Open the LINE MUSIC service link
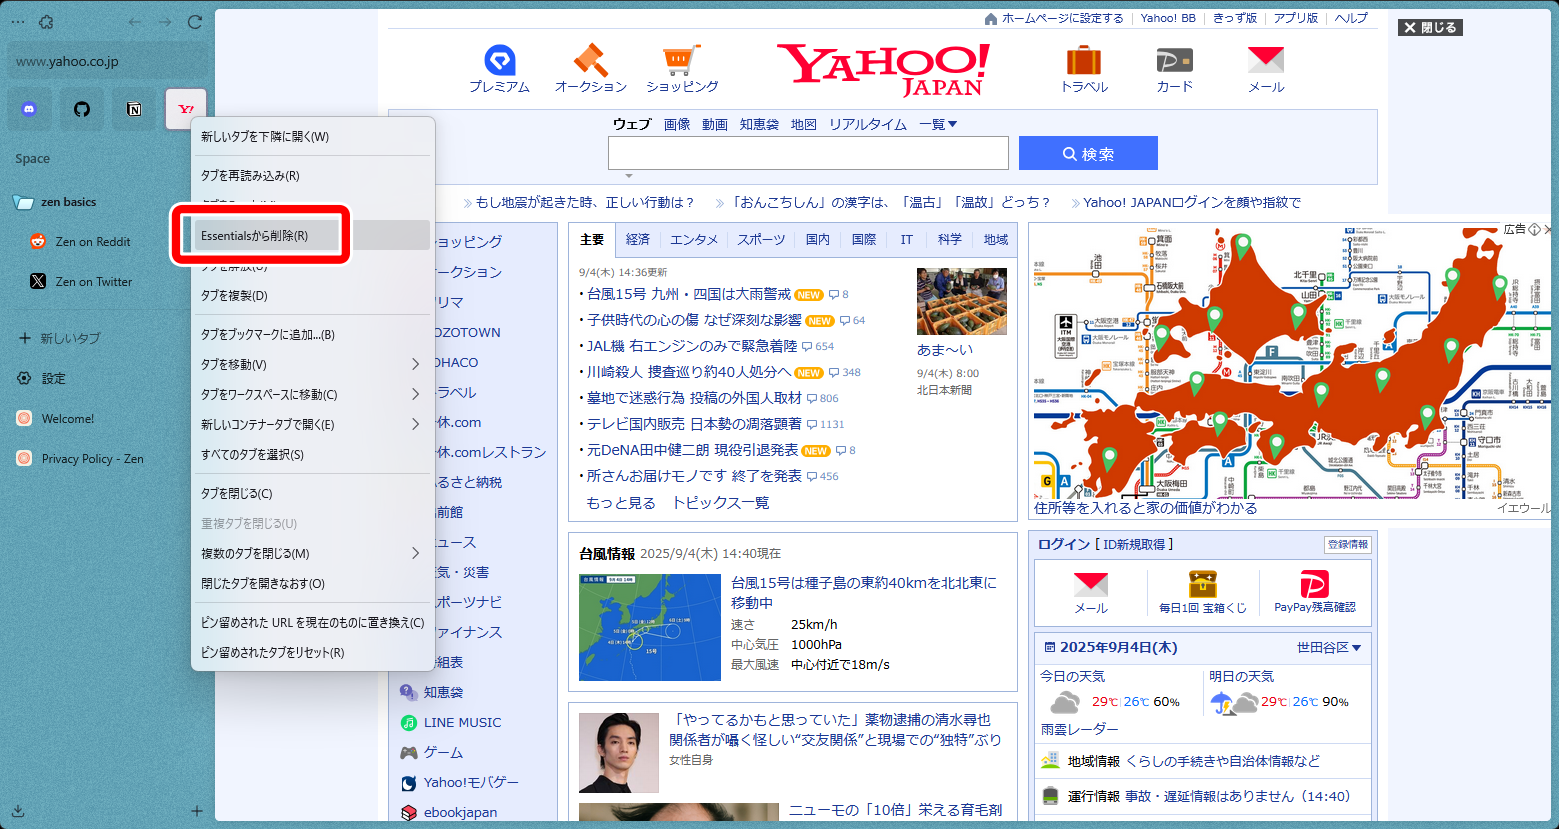 click(462, 722)
